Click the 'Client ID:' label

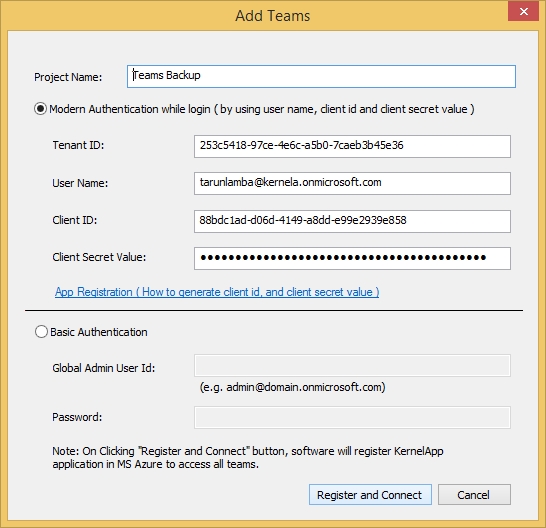click(75, 220)
